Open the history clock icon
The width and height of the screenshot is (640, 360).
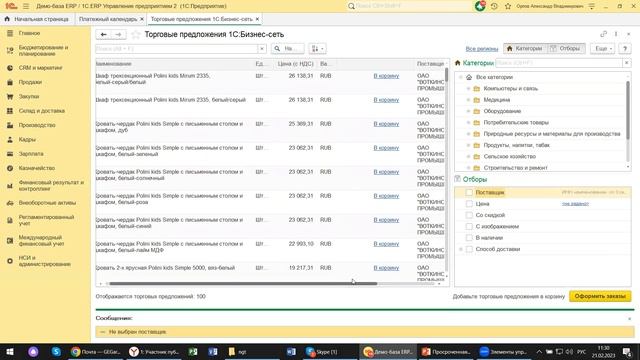(x=494, y=6)
